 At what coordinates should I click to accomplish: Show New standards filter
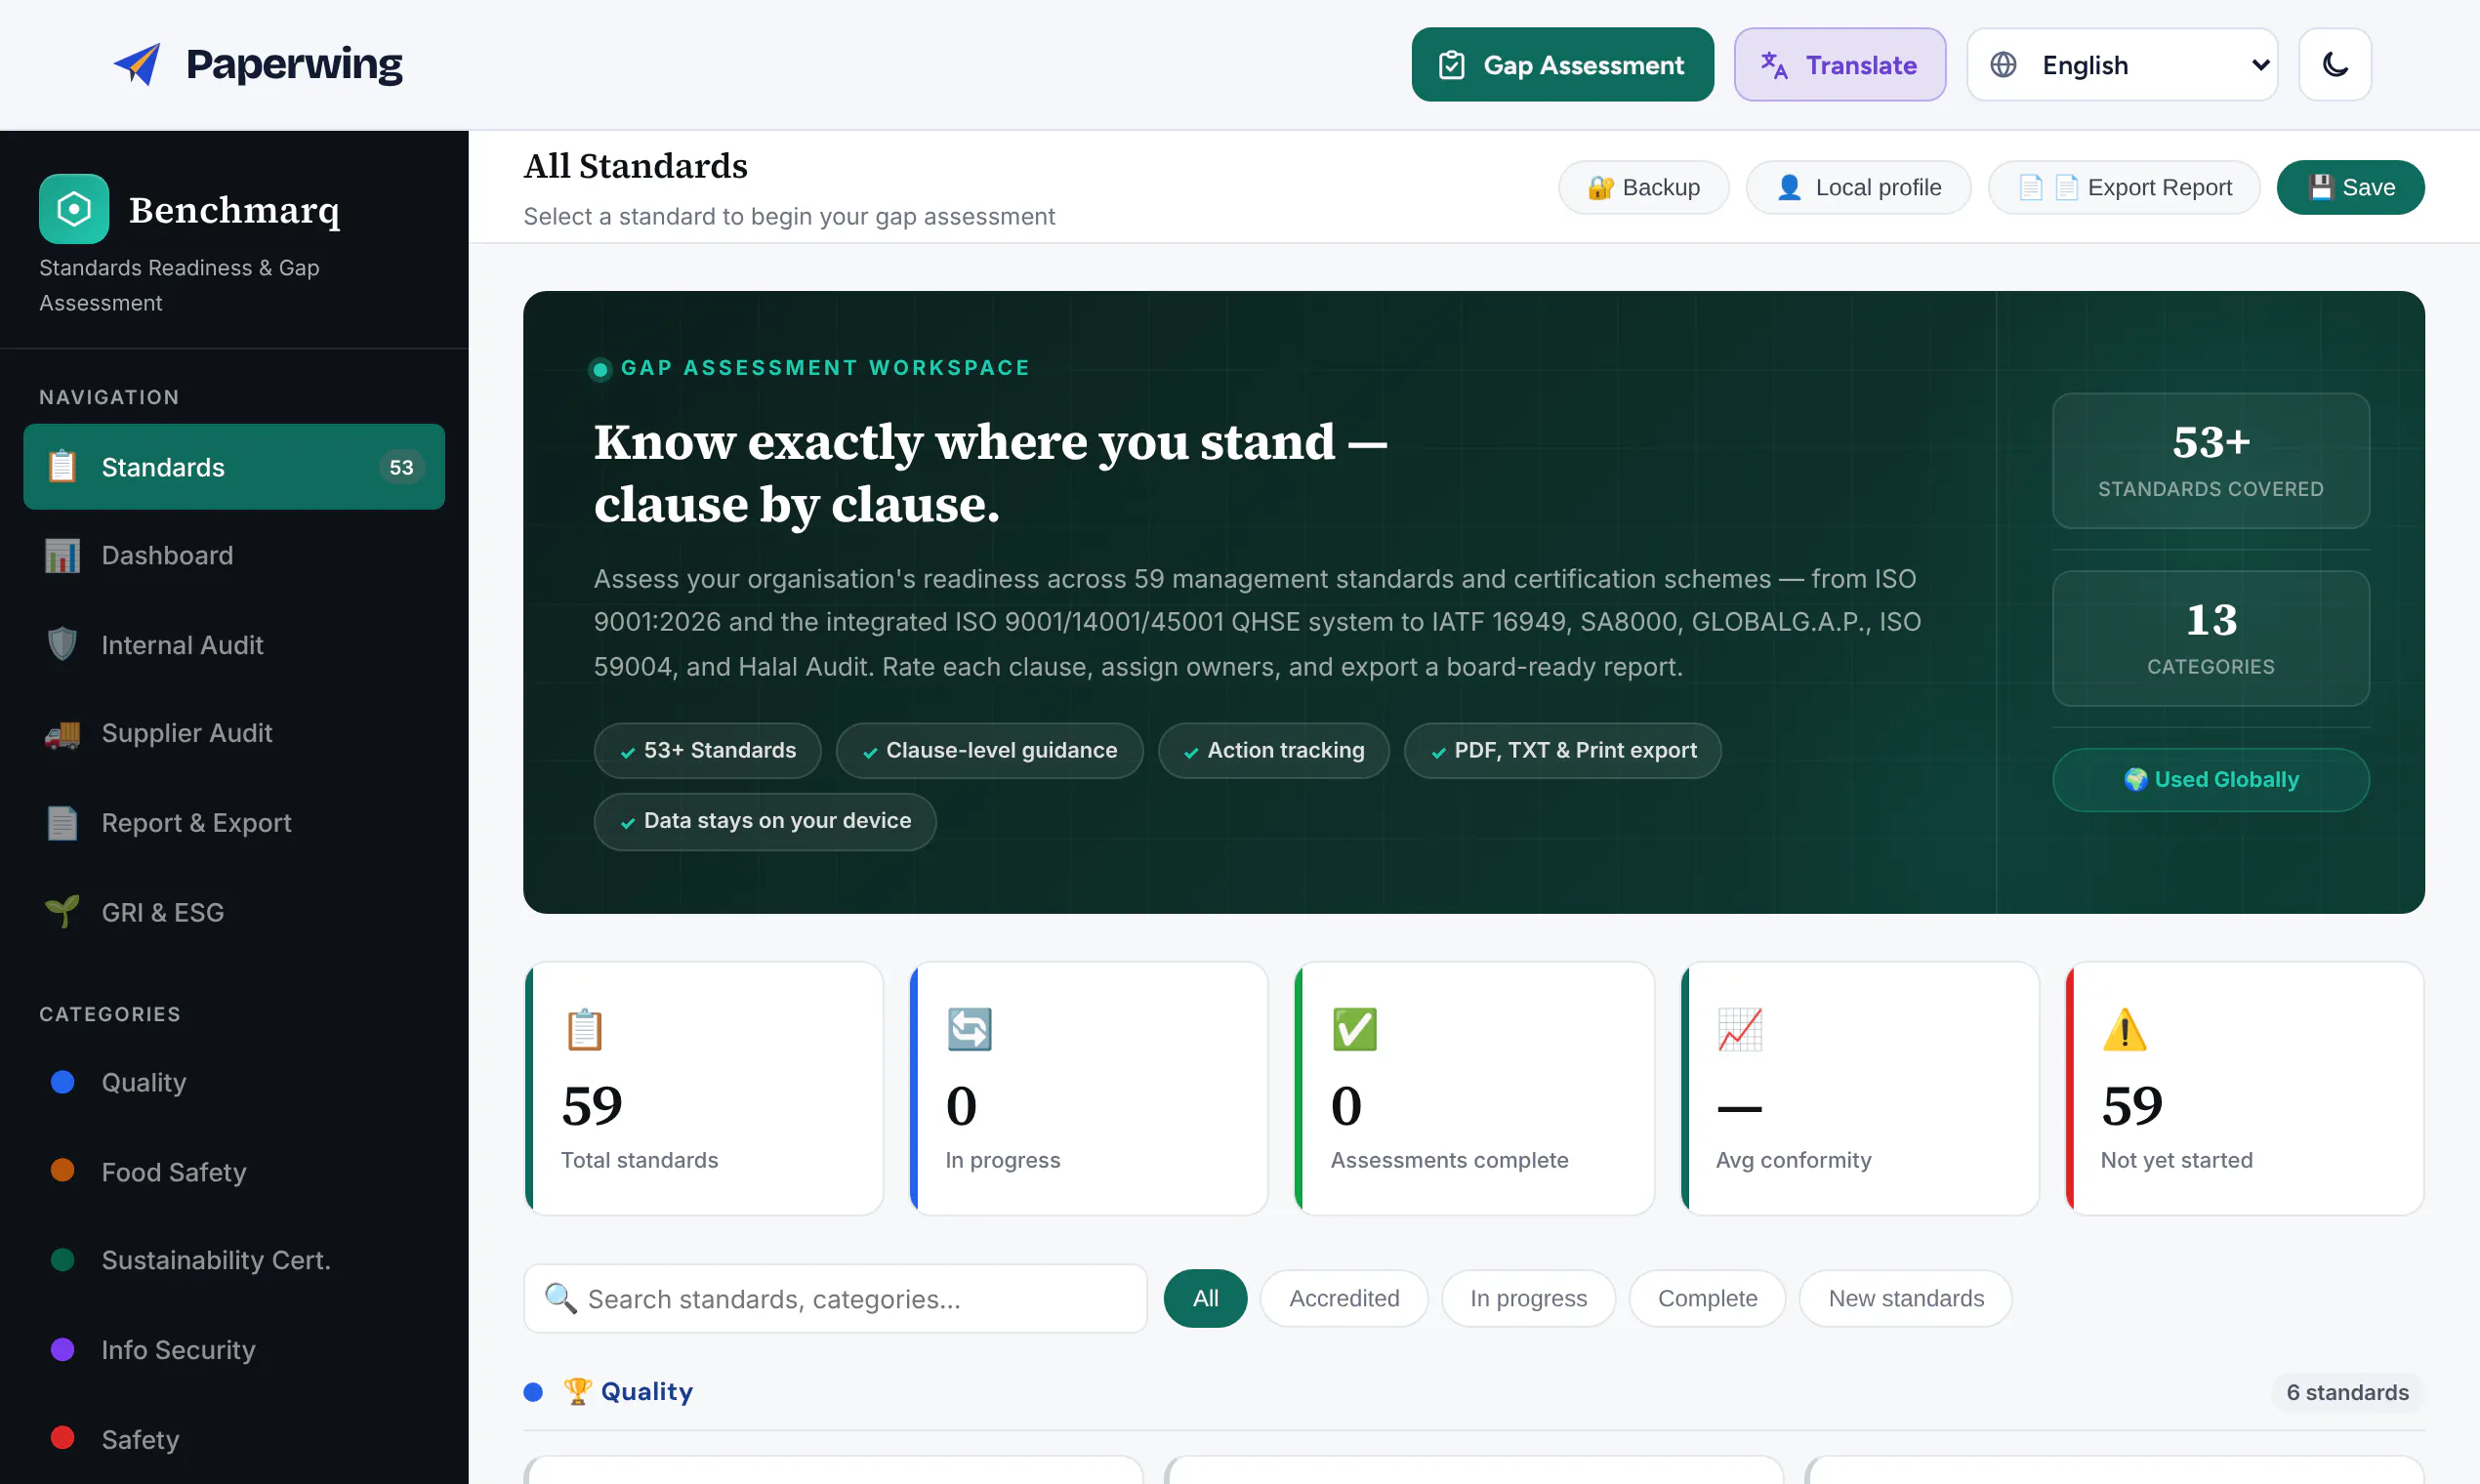click(x=1905, y=1298)
